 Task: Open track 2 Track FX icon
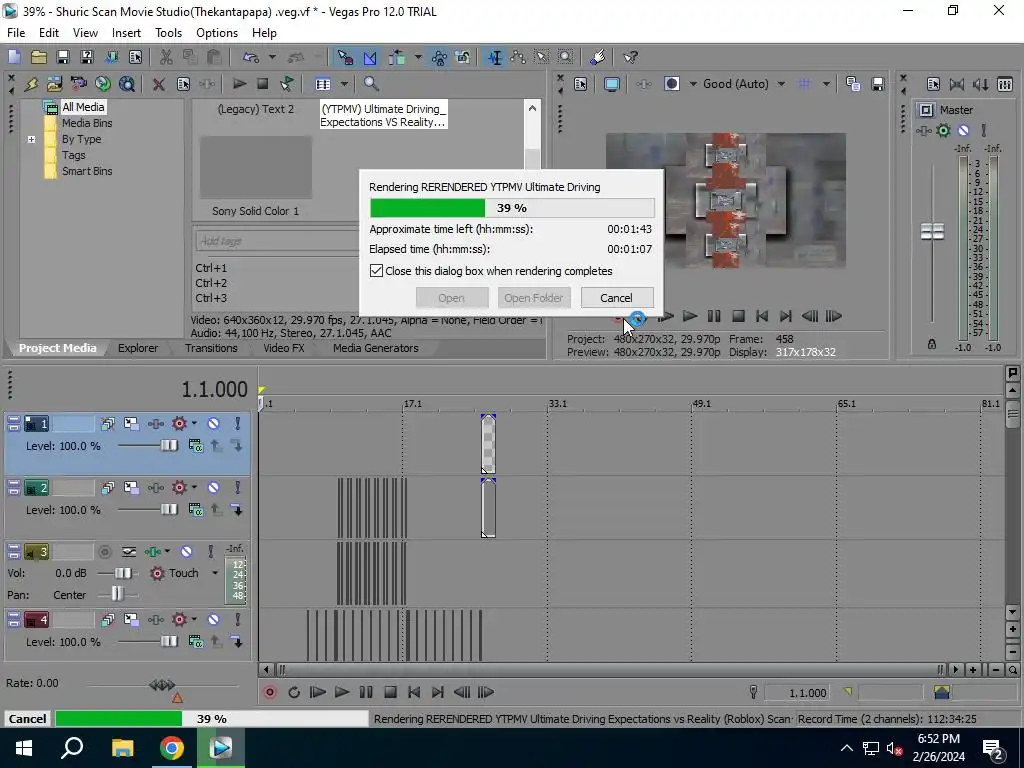(155, 488)
